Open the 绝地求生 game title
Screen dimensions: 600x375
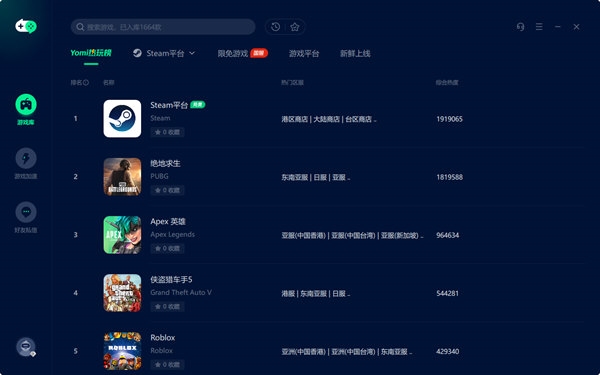[x=165, y=163]
